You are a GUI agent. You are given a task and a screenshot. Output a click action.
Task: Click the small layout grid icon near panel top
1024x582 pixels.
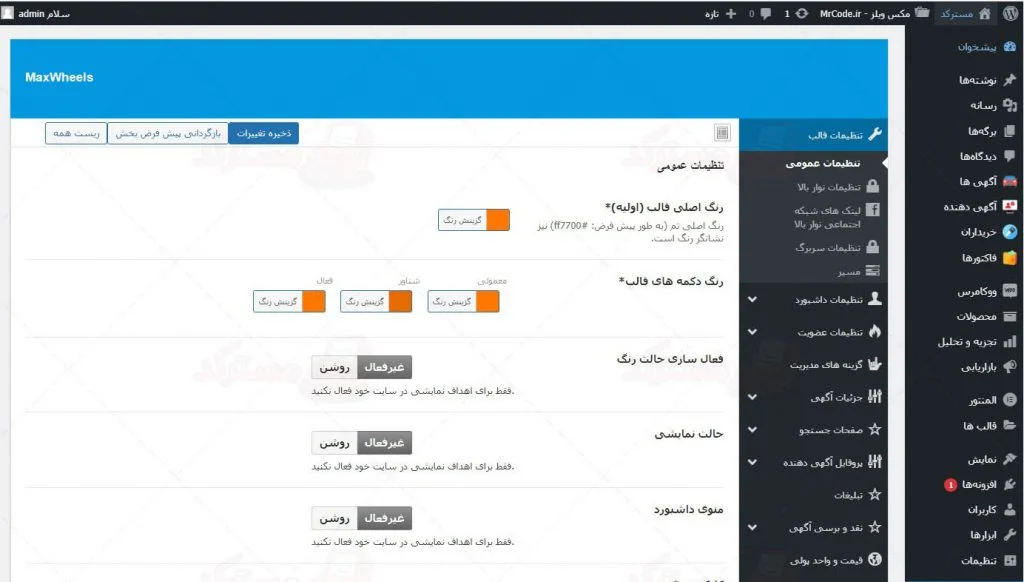click(x=720, y=131)
